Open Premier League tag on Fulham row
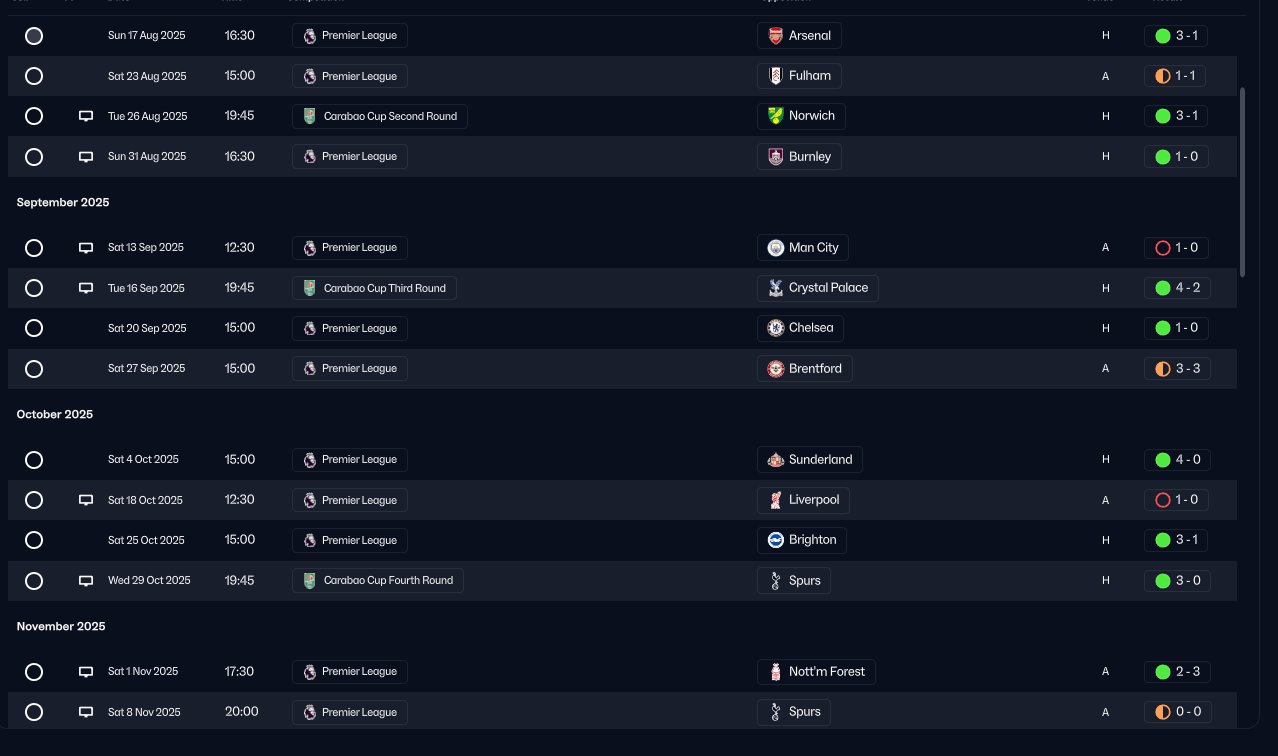Screen dimensions: 1278x756 pyautogui.click(x=350, y=76)
